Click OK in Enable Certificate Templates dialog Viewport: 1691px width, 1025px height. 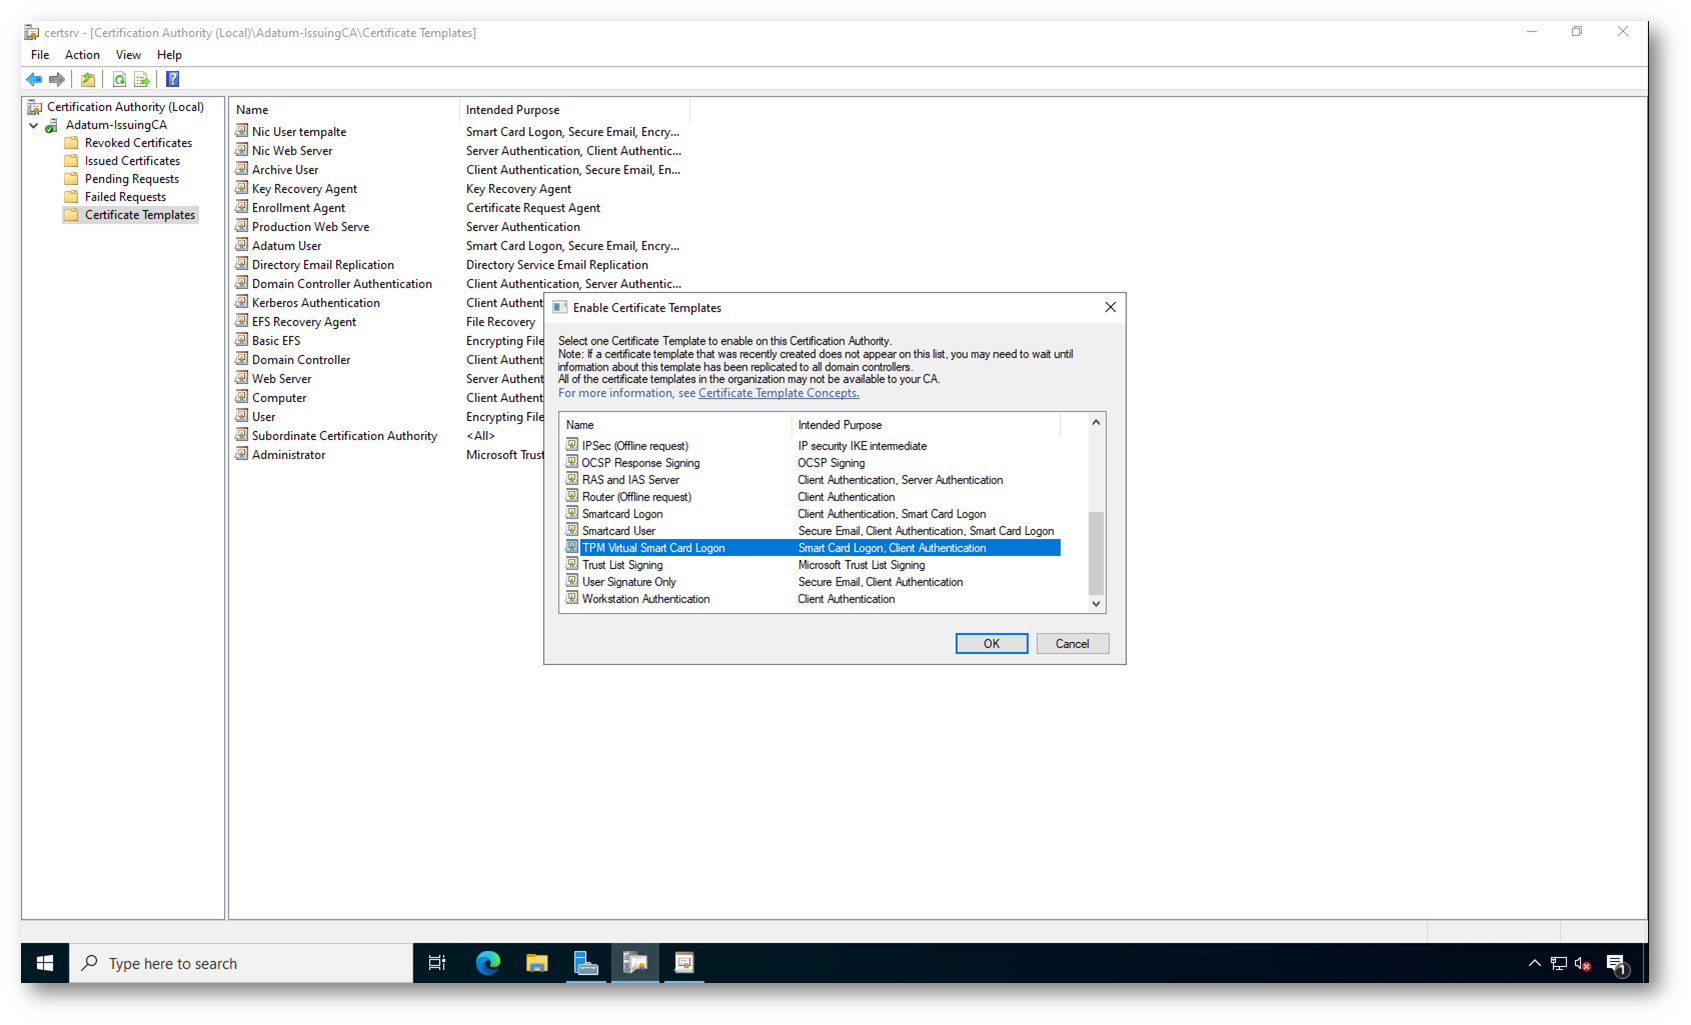[991, 644]
